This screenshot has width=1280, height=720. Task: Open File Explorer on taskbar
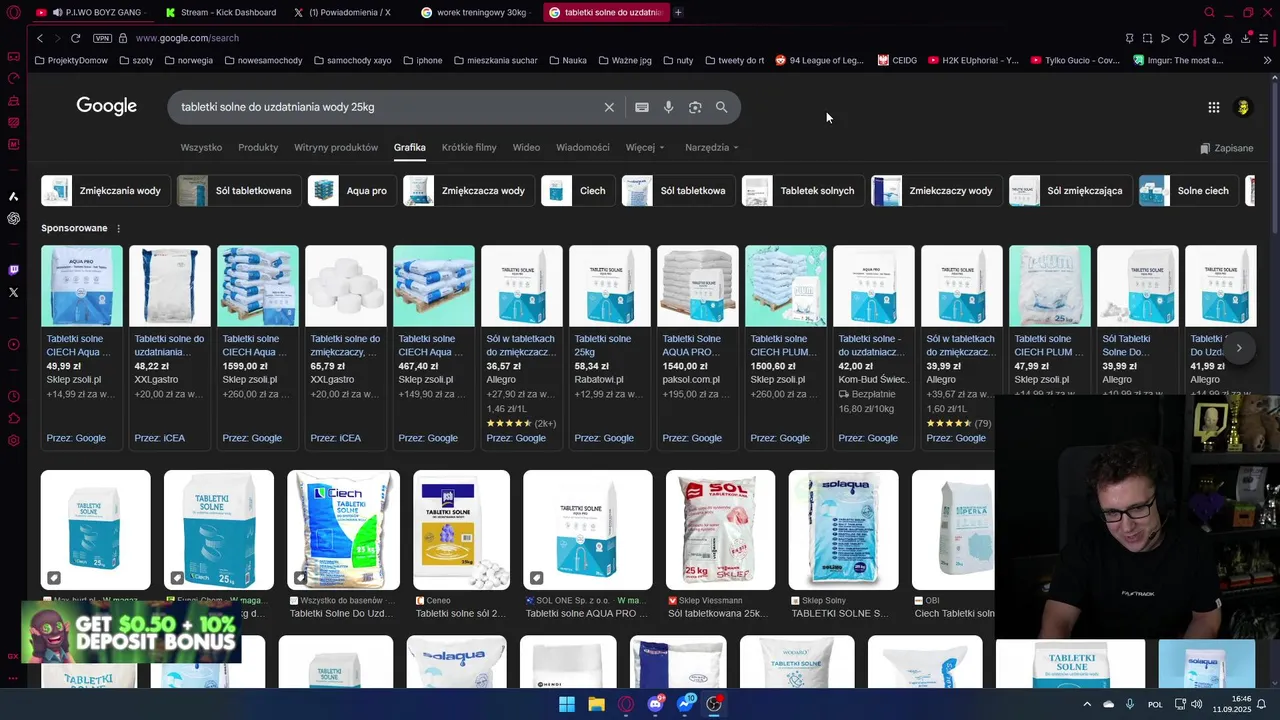[596, 704]
